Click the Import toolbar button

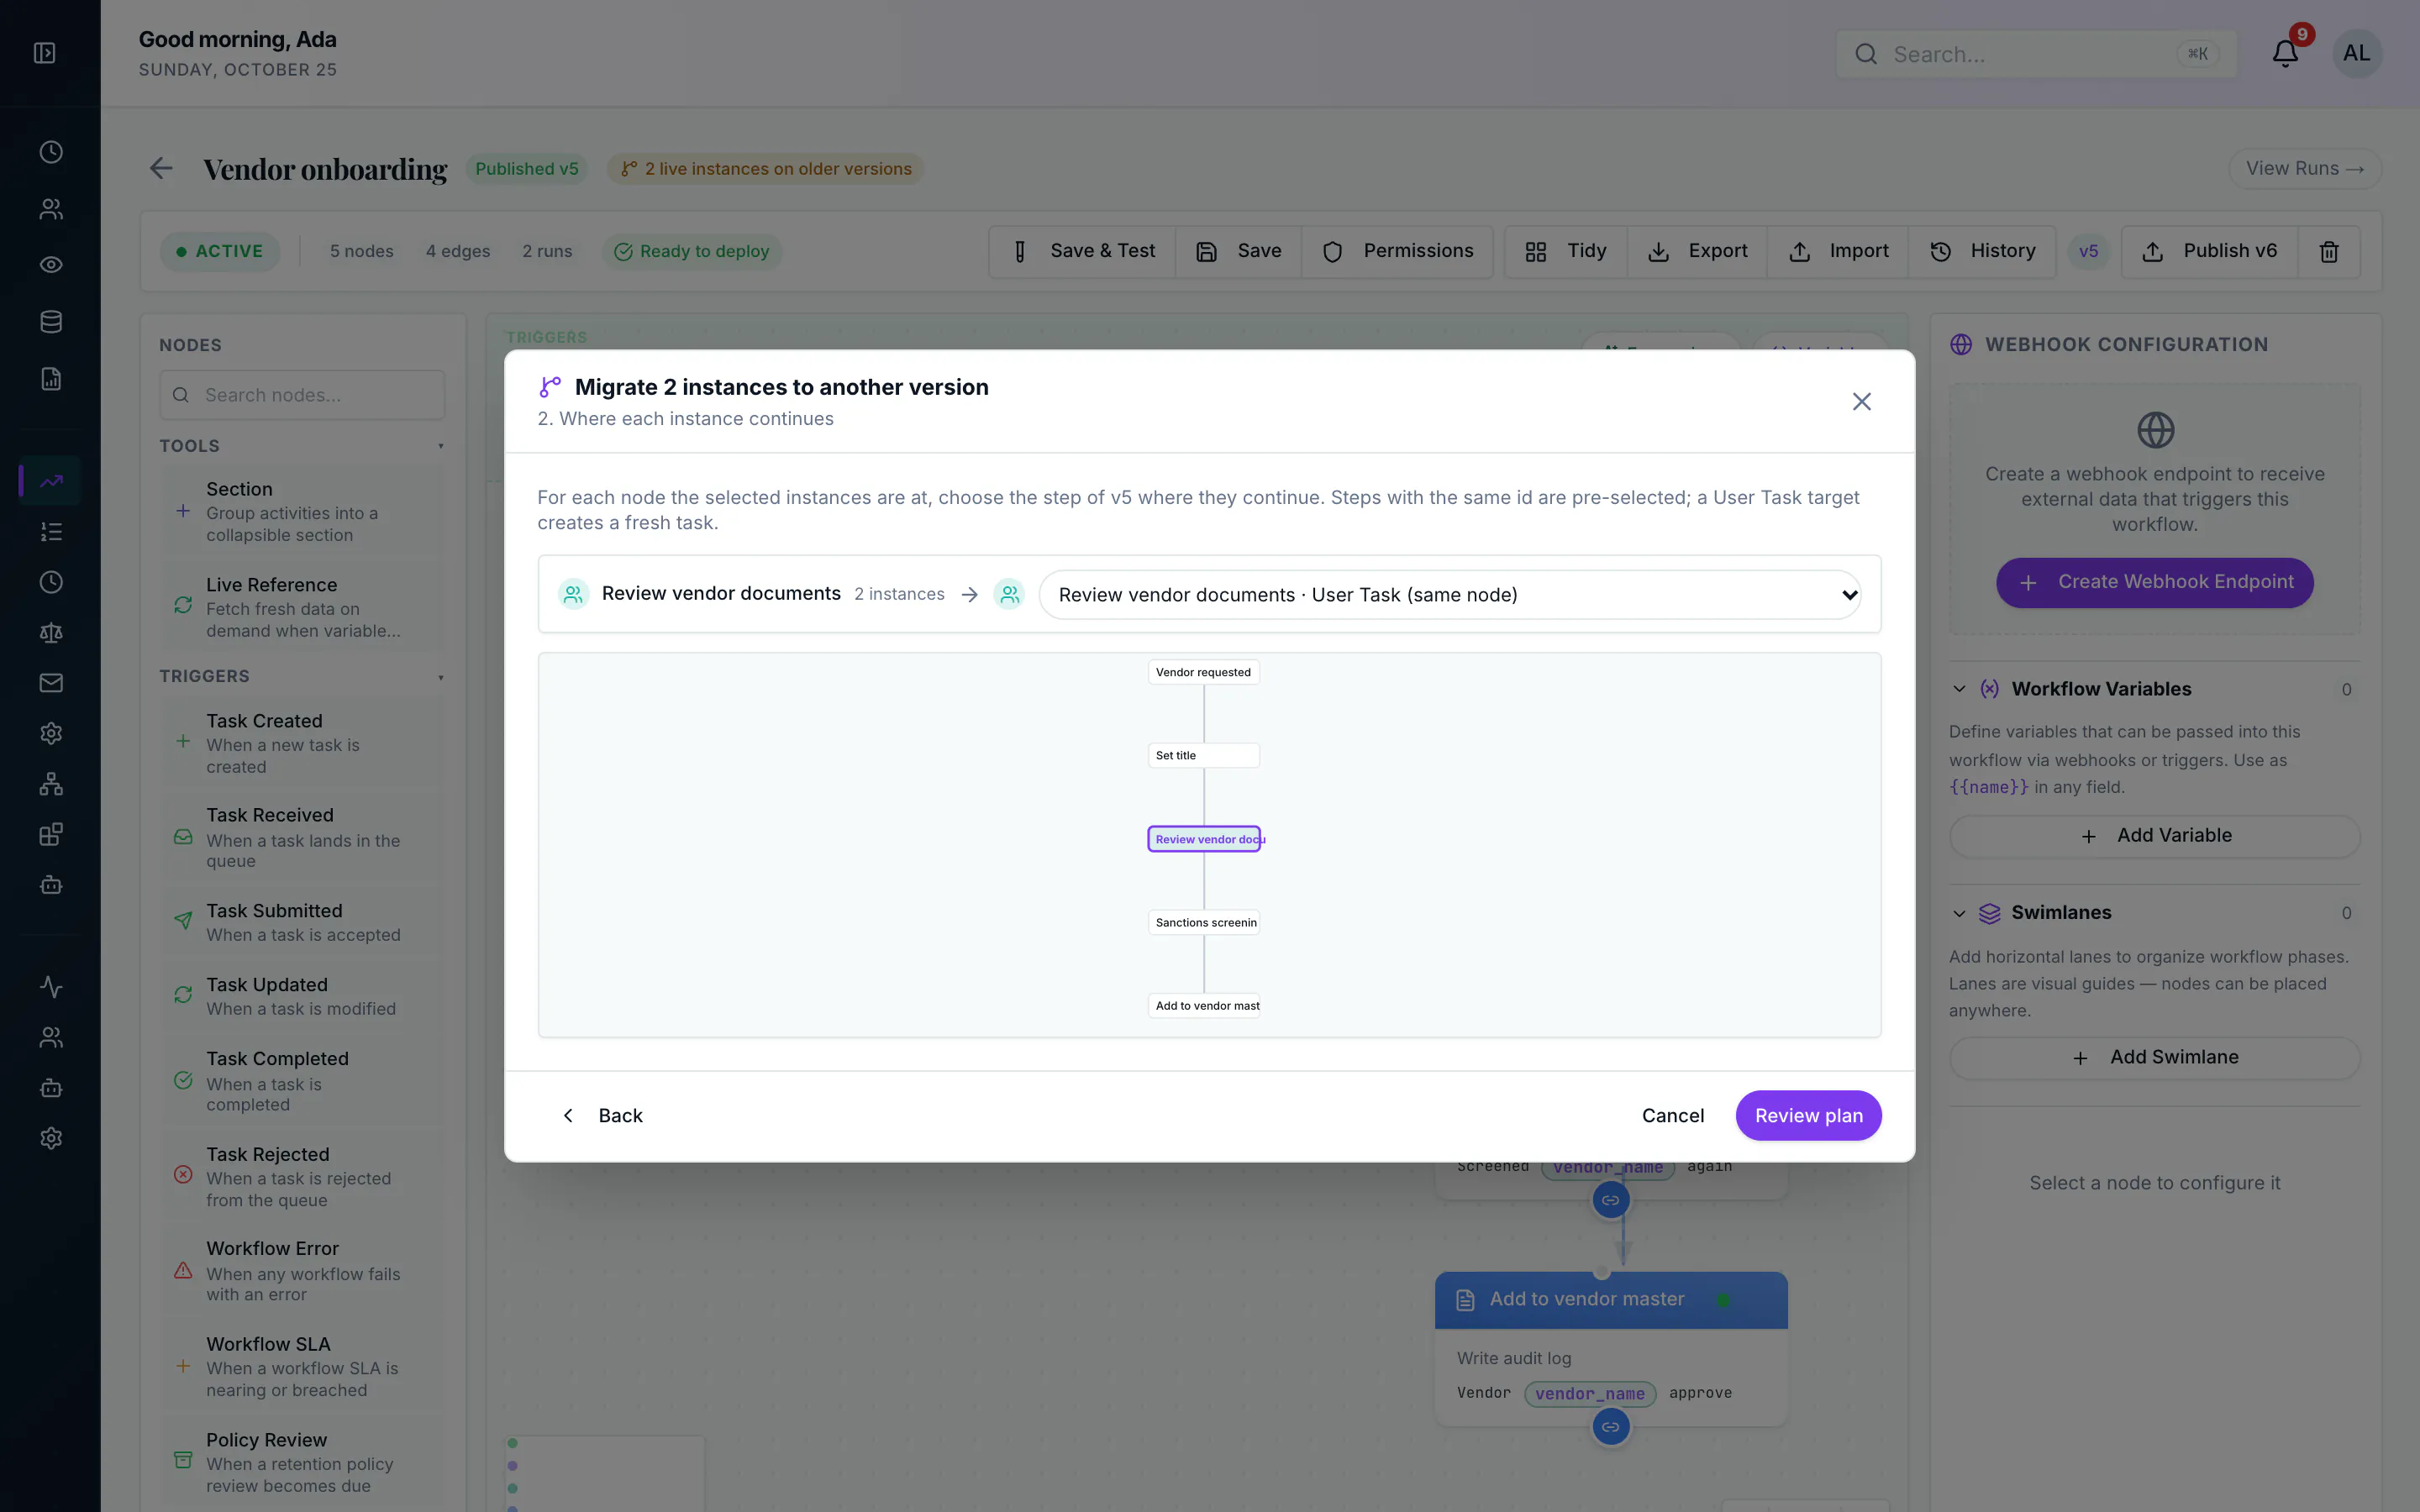point(1838,251)
